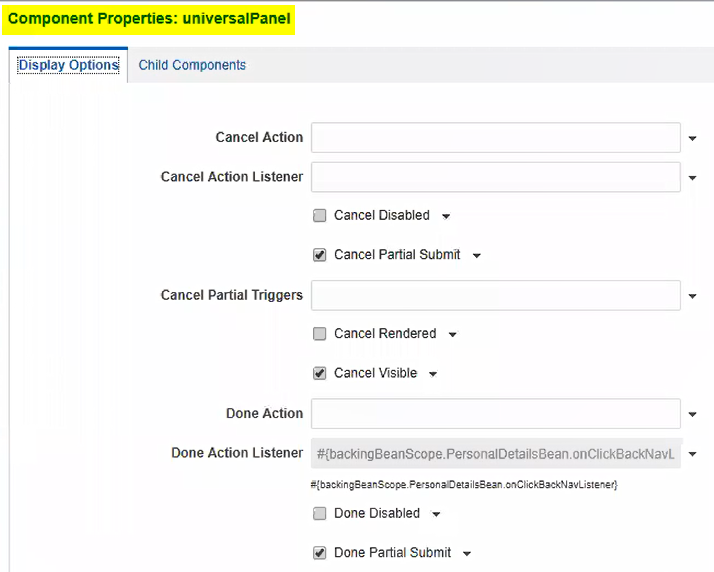Expand the Done Action Listener dropdown arrow
714x572 pixels.
pos(692,453)
